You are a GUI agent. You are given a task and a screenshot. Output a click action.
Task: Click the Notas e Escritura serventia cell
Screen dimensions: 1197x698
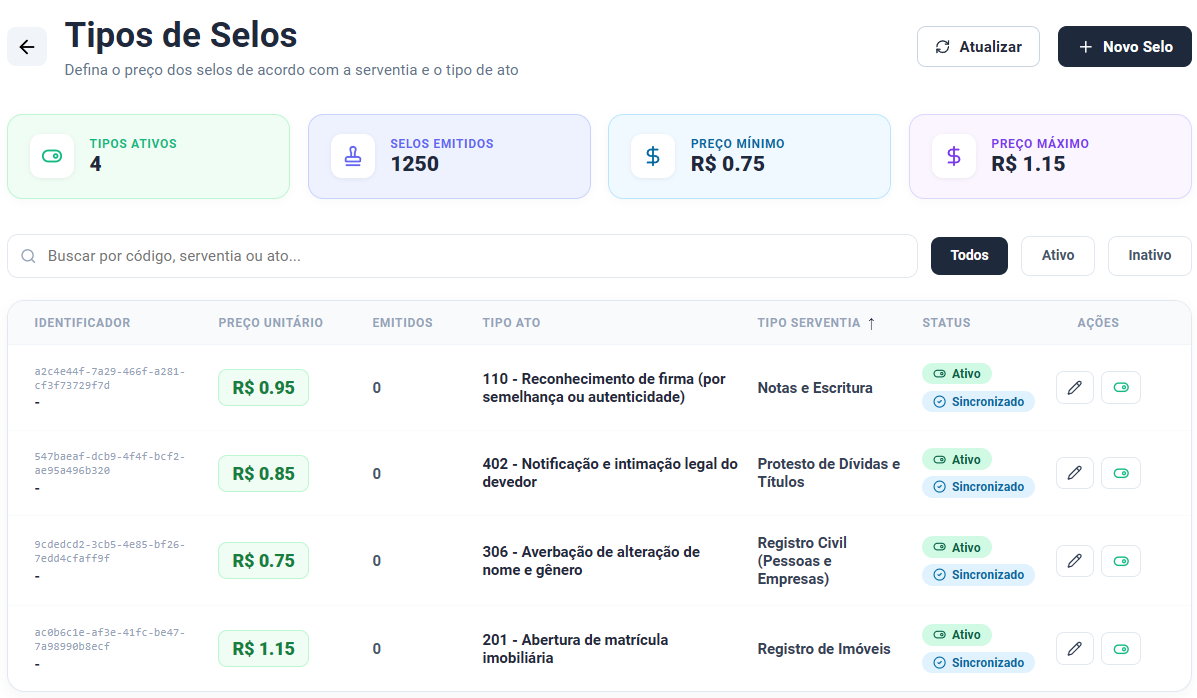(815, 388)
